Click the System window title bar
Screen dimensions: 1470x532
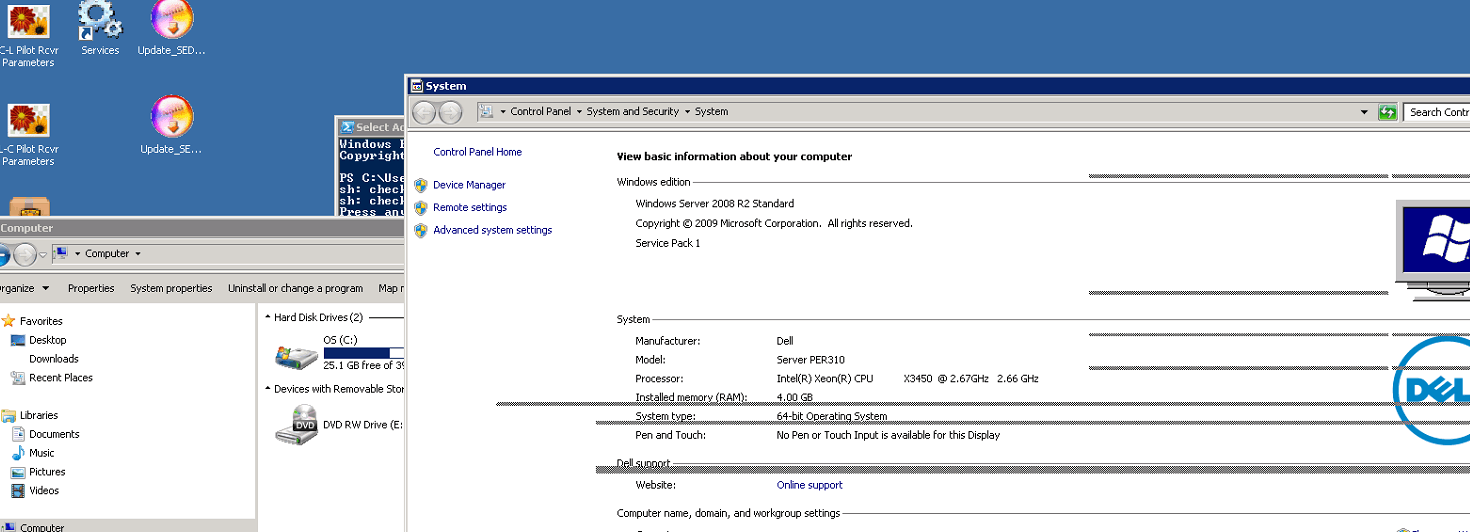click(938, 86)
